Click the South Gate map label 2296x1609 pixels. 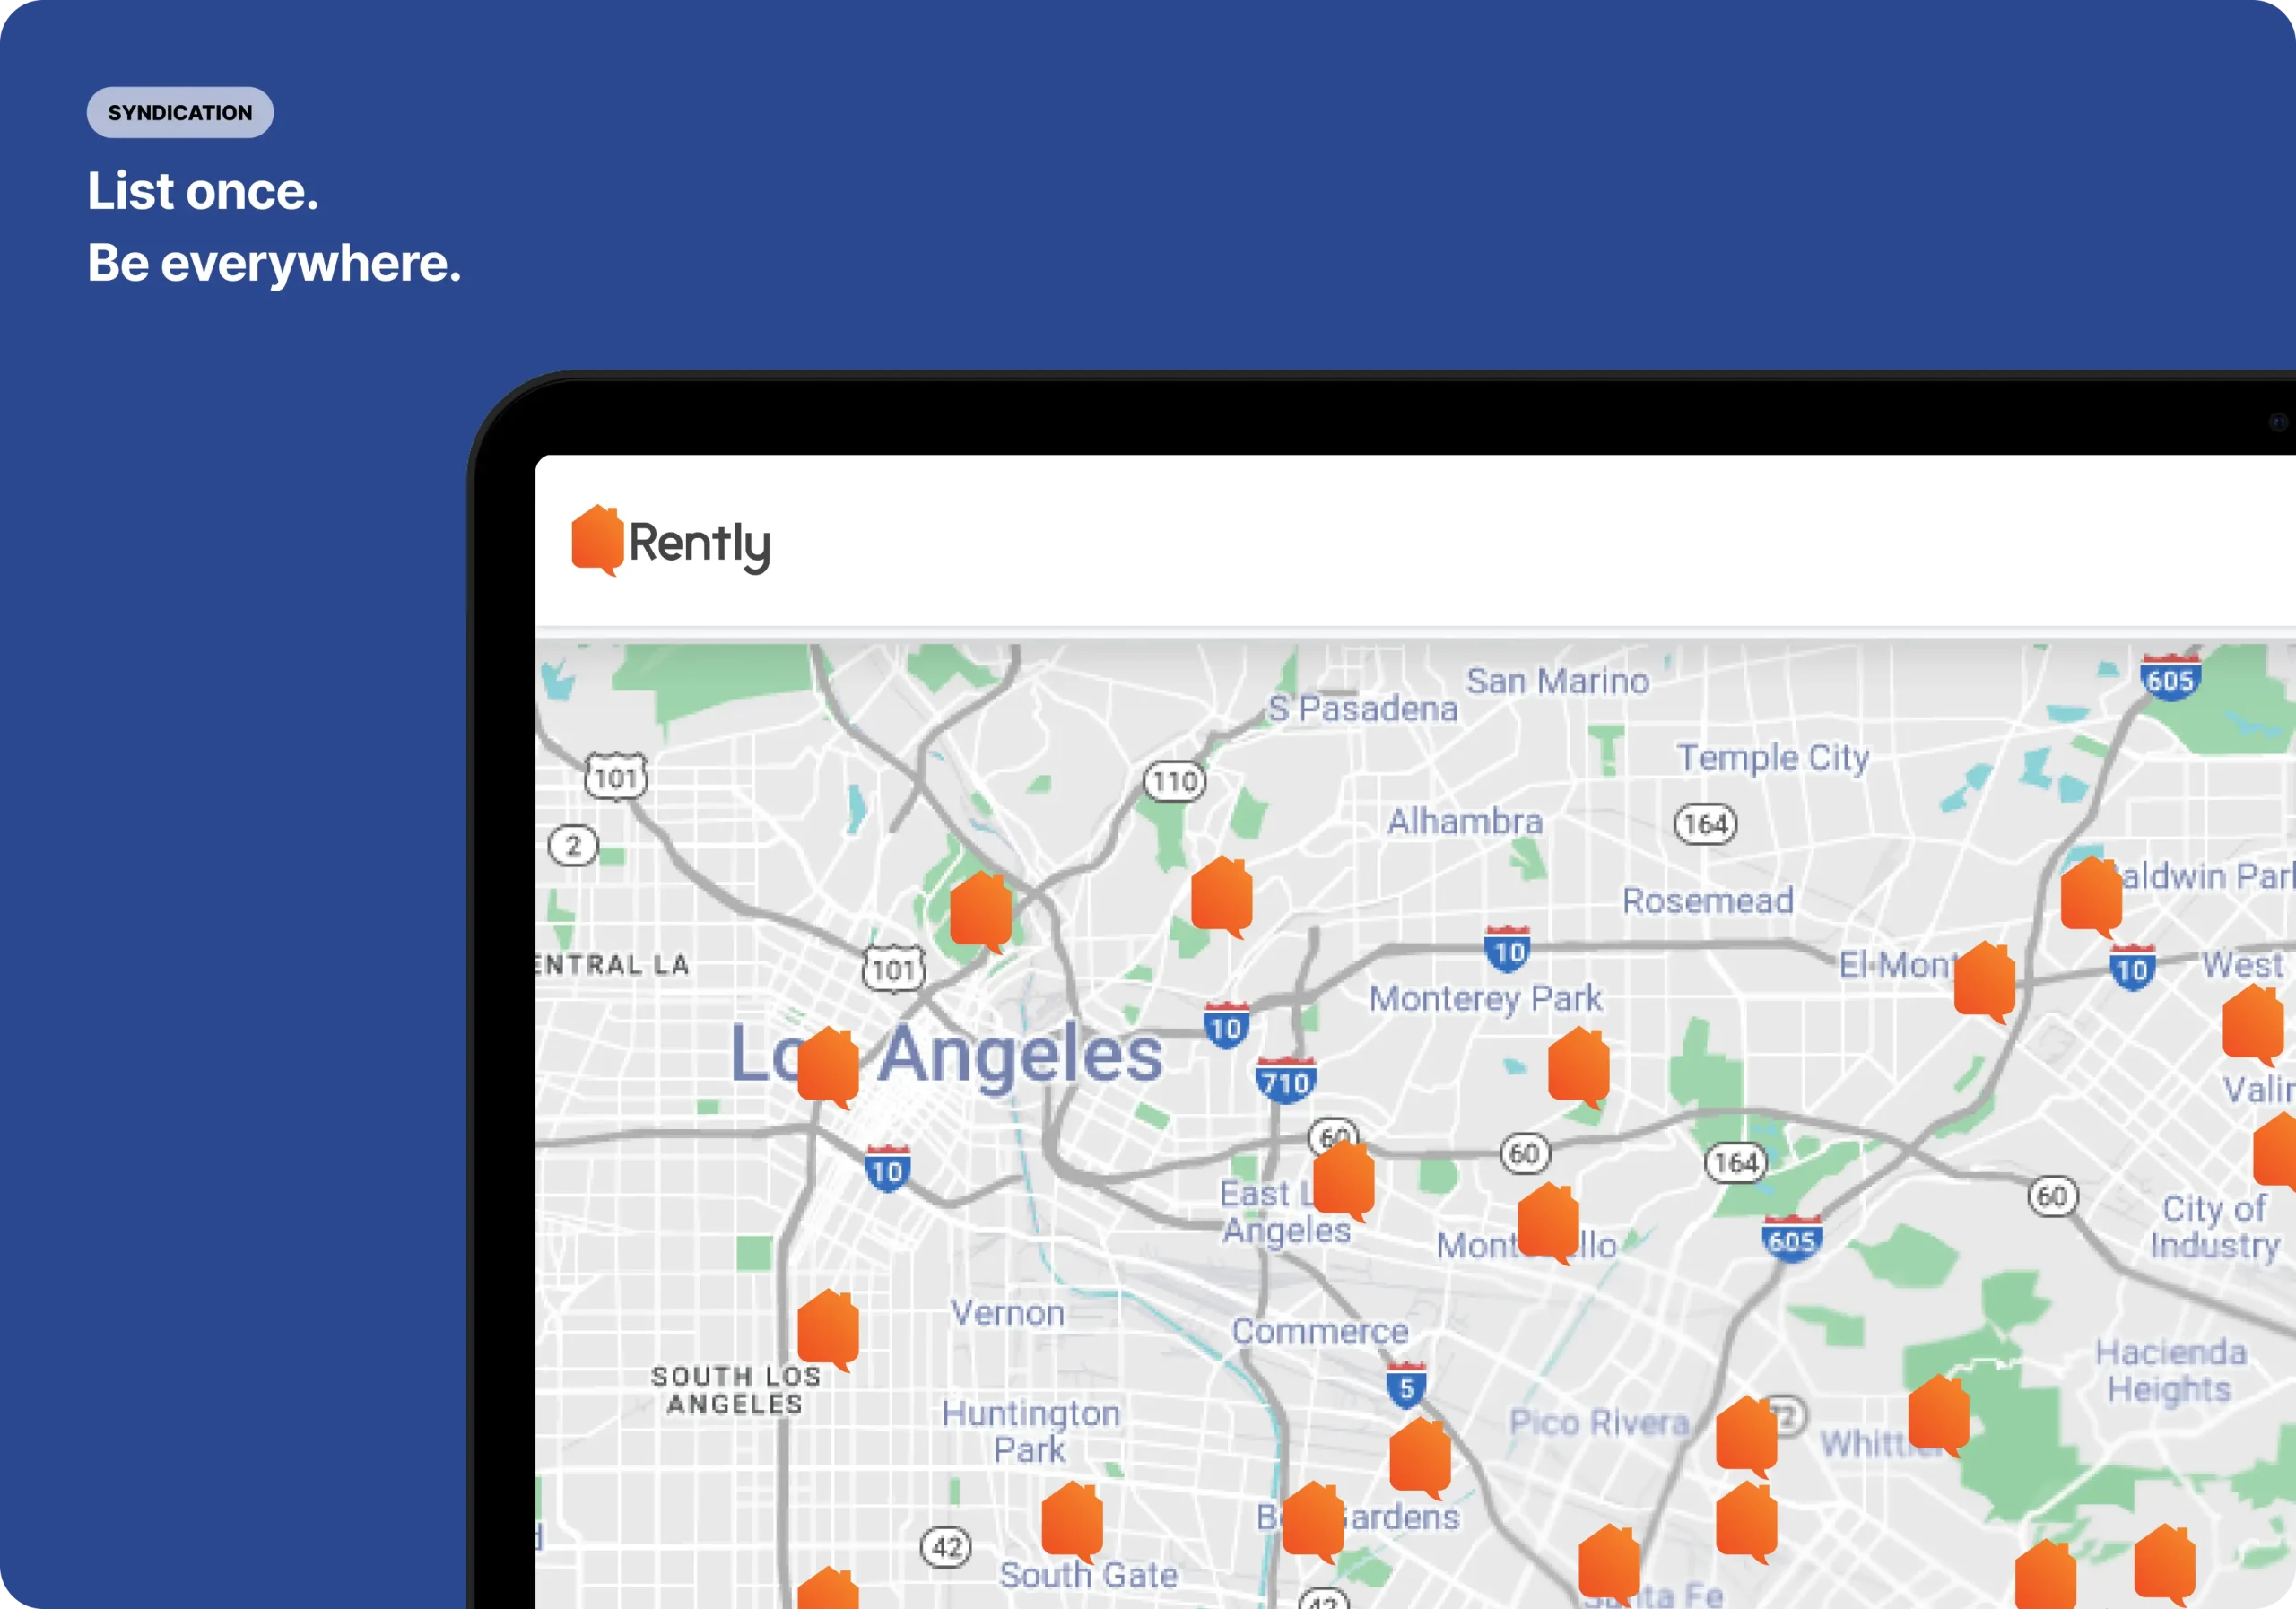pos(1088,1575)
